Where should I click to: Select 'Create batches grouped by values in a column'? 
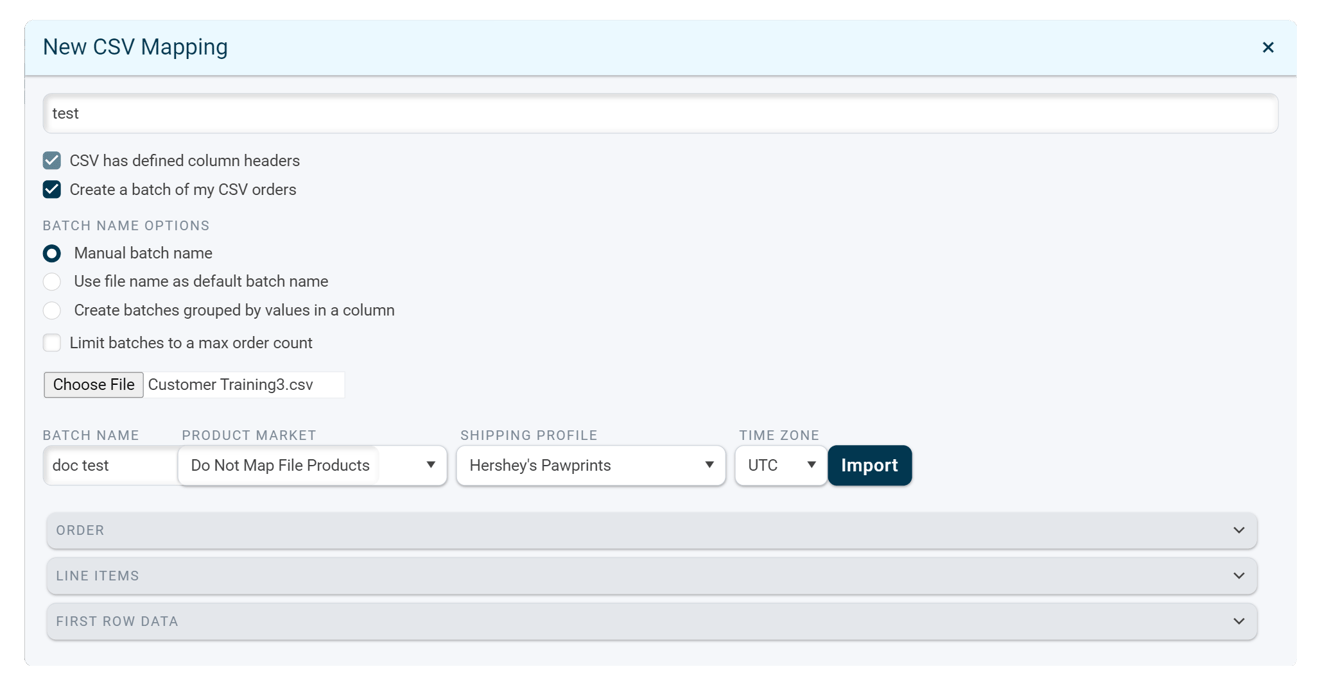click(52, 310)
